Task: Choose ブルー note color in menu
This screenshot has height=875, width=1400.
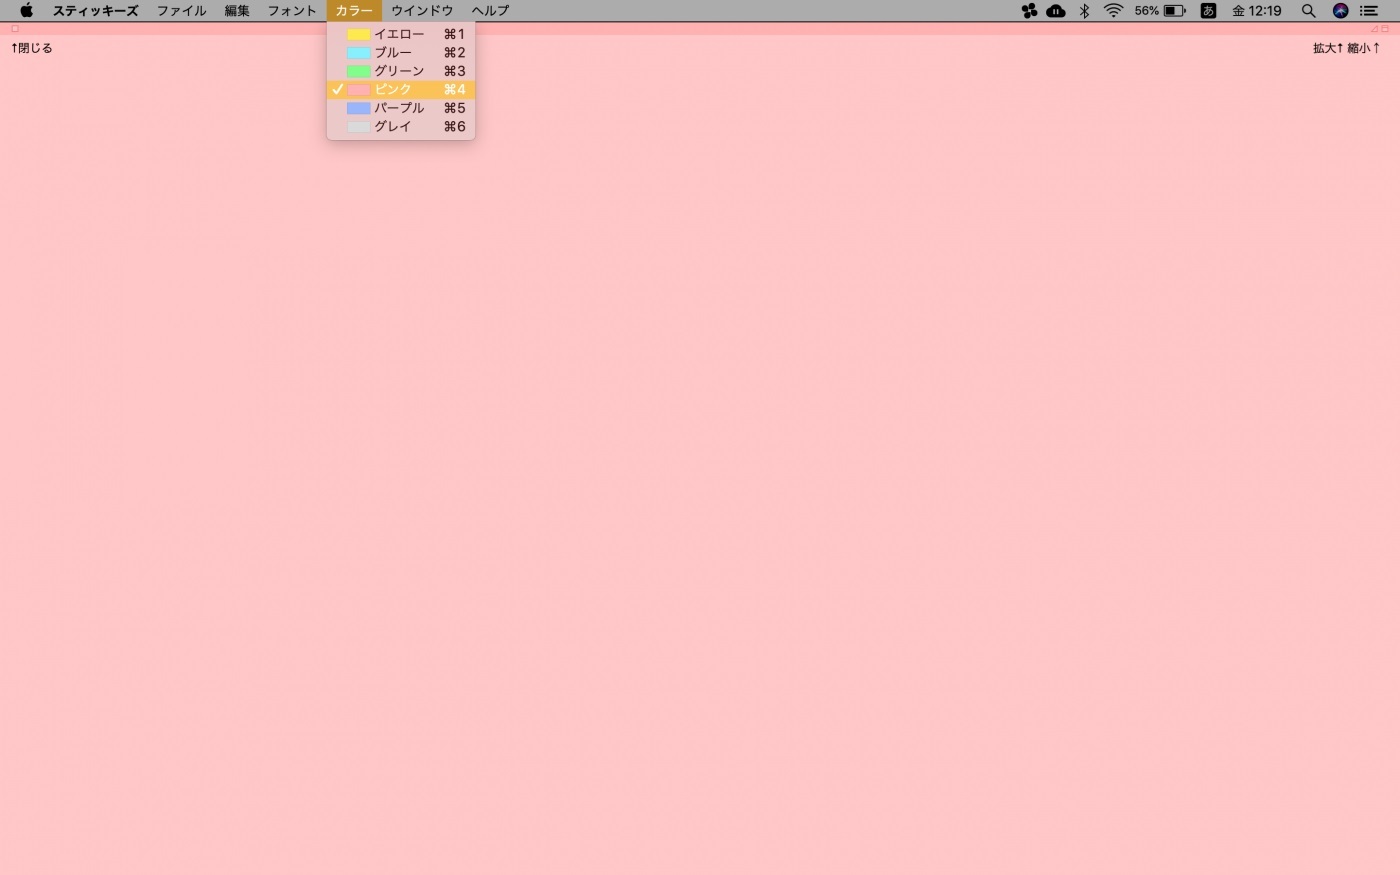Action: [x=401, y=52]
